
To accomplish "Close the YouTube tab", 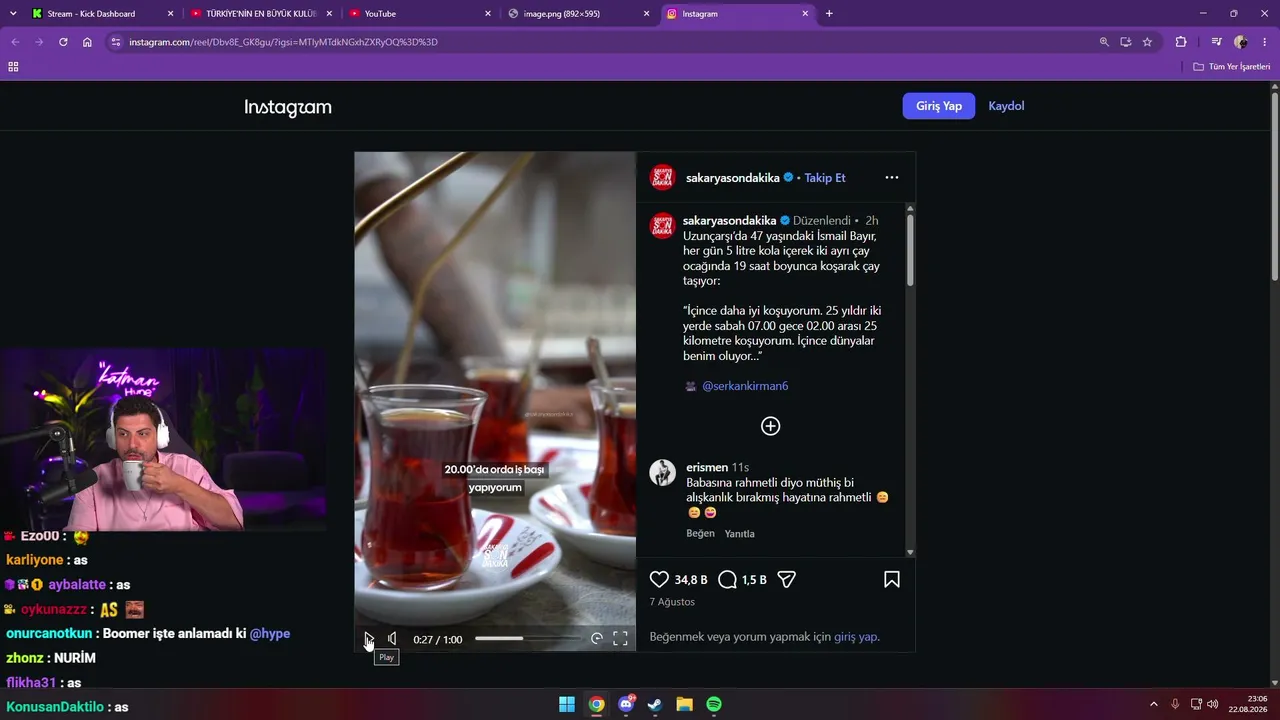I will pos(488,14).
